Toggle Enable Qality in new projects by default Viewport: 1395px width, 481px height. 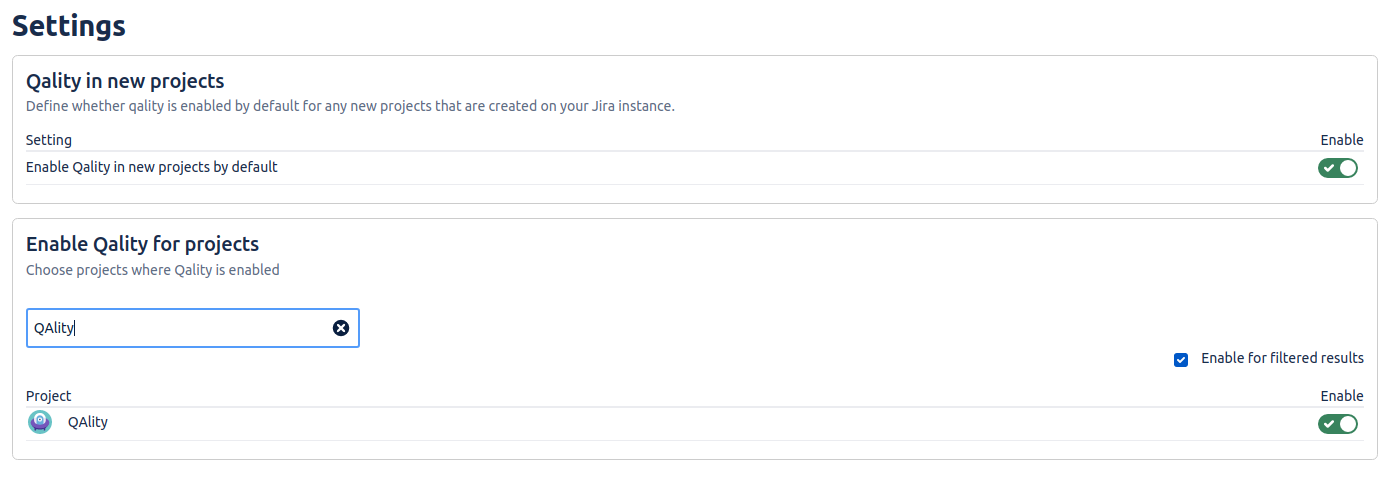click(1338, 168)
